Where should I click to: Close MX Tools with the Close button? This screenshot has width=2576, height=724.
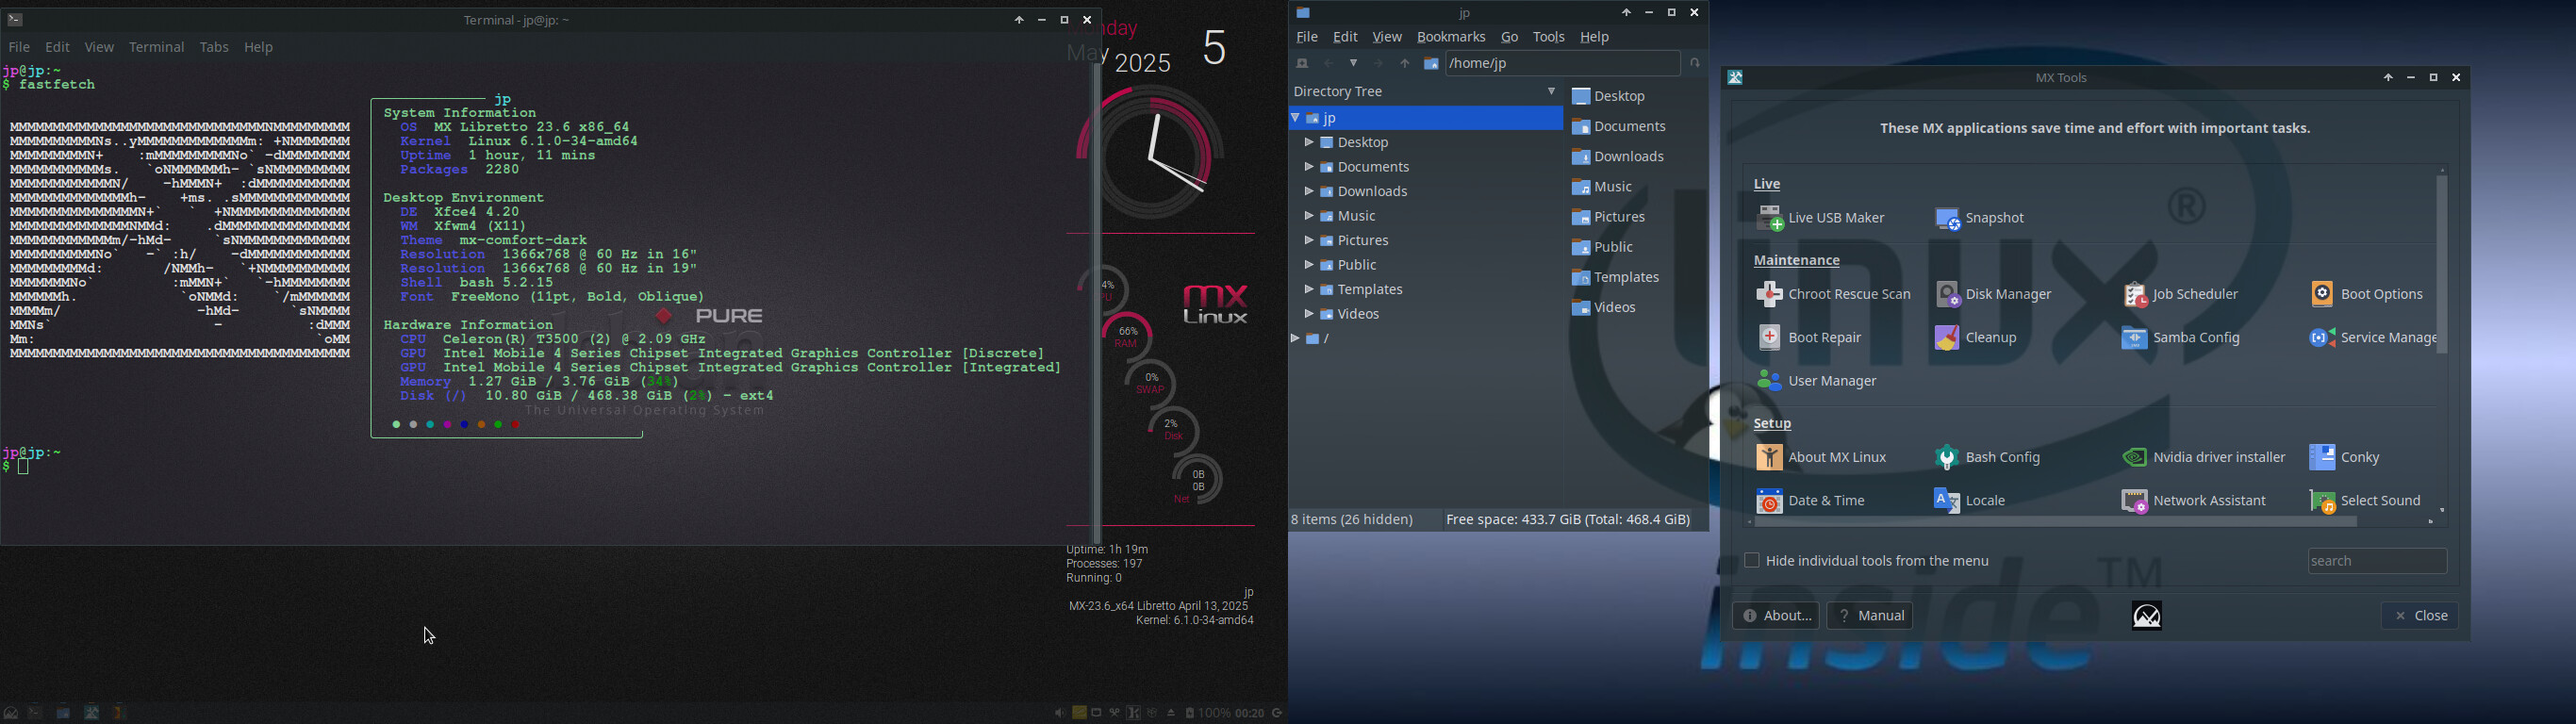click(x=2419, y=616)
